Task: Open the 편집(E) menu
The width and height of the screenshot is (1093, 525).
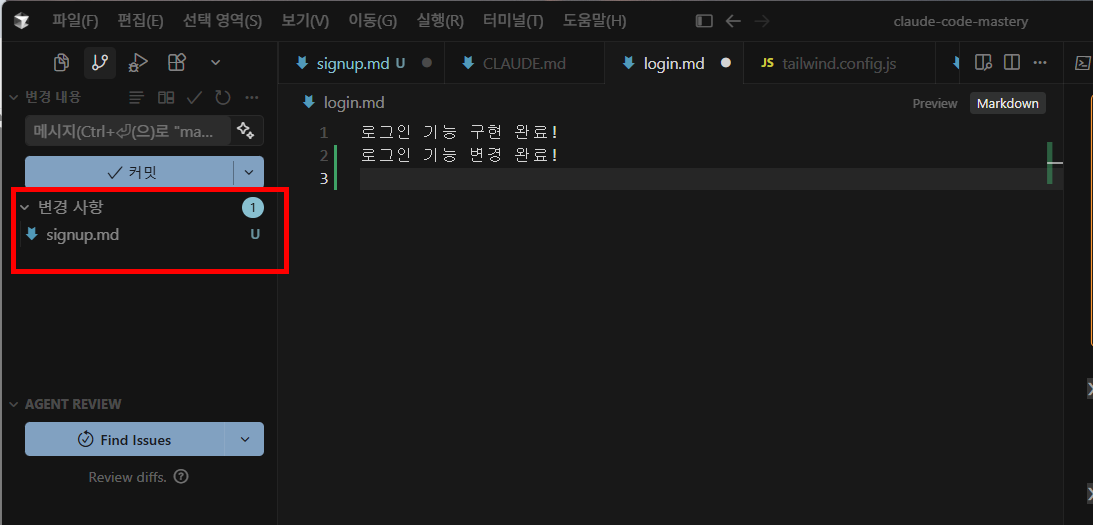Action: click(140, 21)
